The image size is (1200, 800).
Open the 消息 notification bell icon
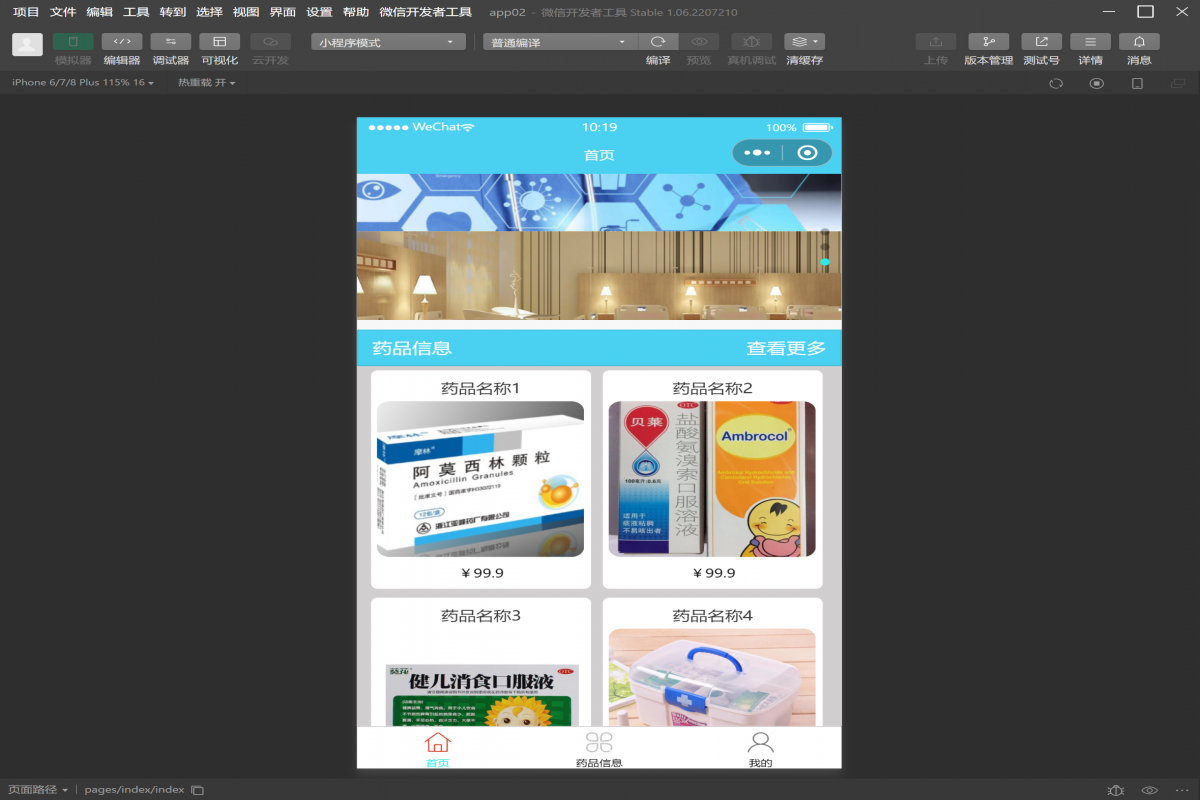click(1139, 42)
